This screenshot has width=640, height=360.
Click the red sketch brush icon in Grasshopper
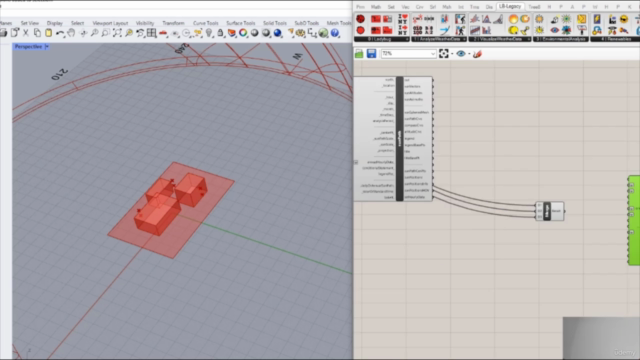[x=477, y=53]
